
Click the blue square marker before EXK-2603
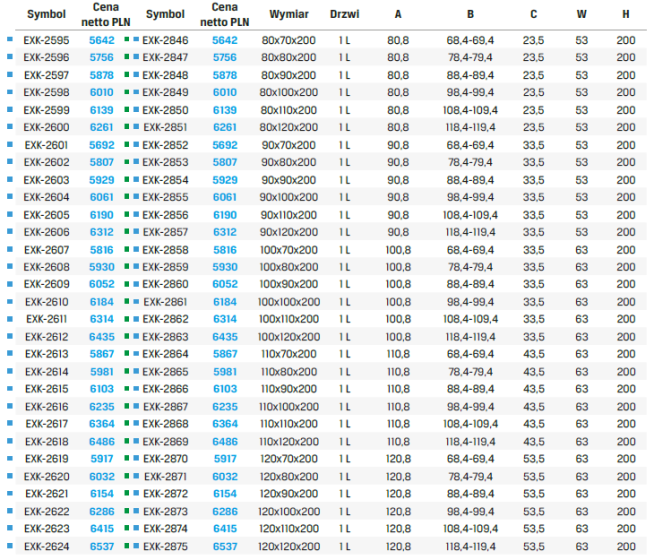click(10, 180)
